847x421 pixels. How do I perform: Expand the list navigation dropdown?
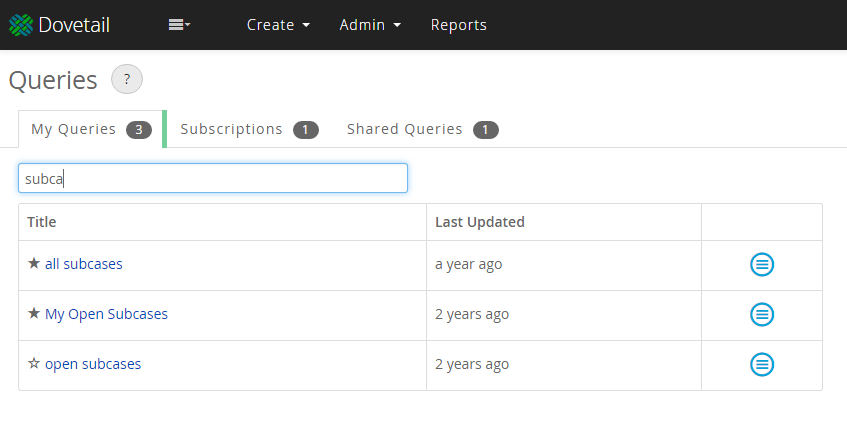click(180, 25)
